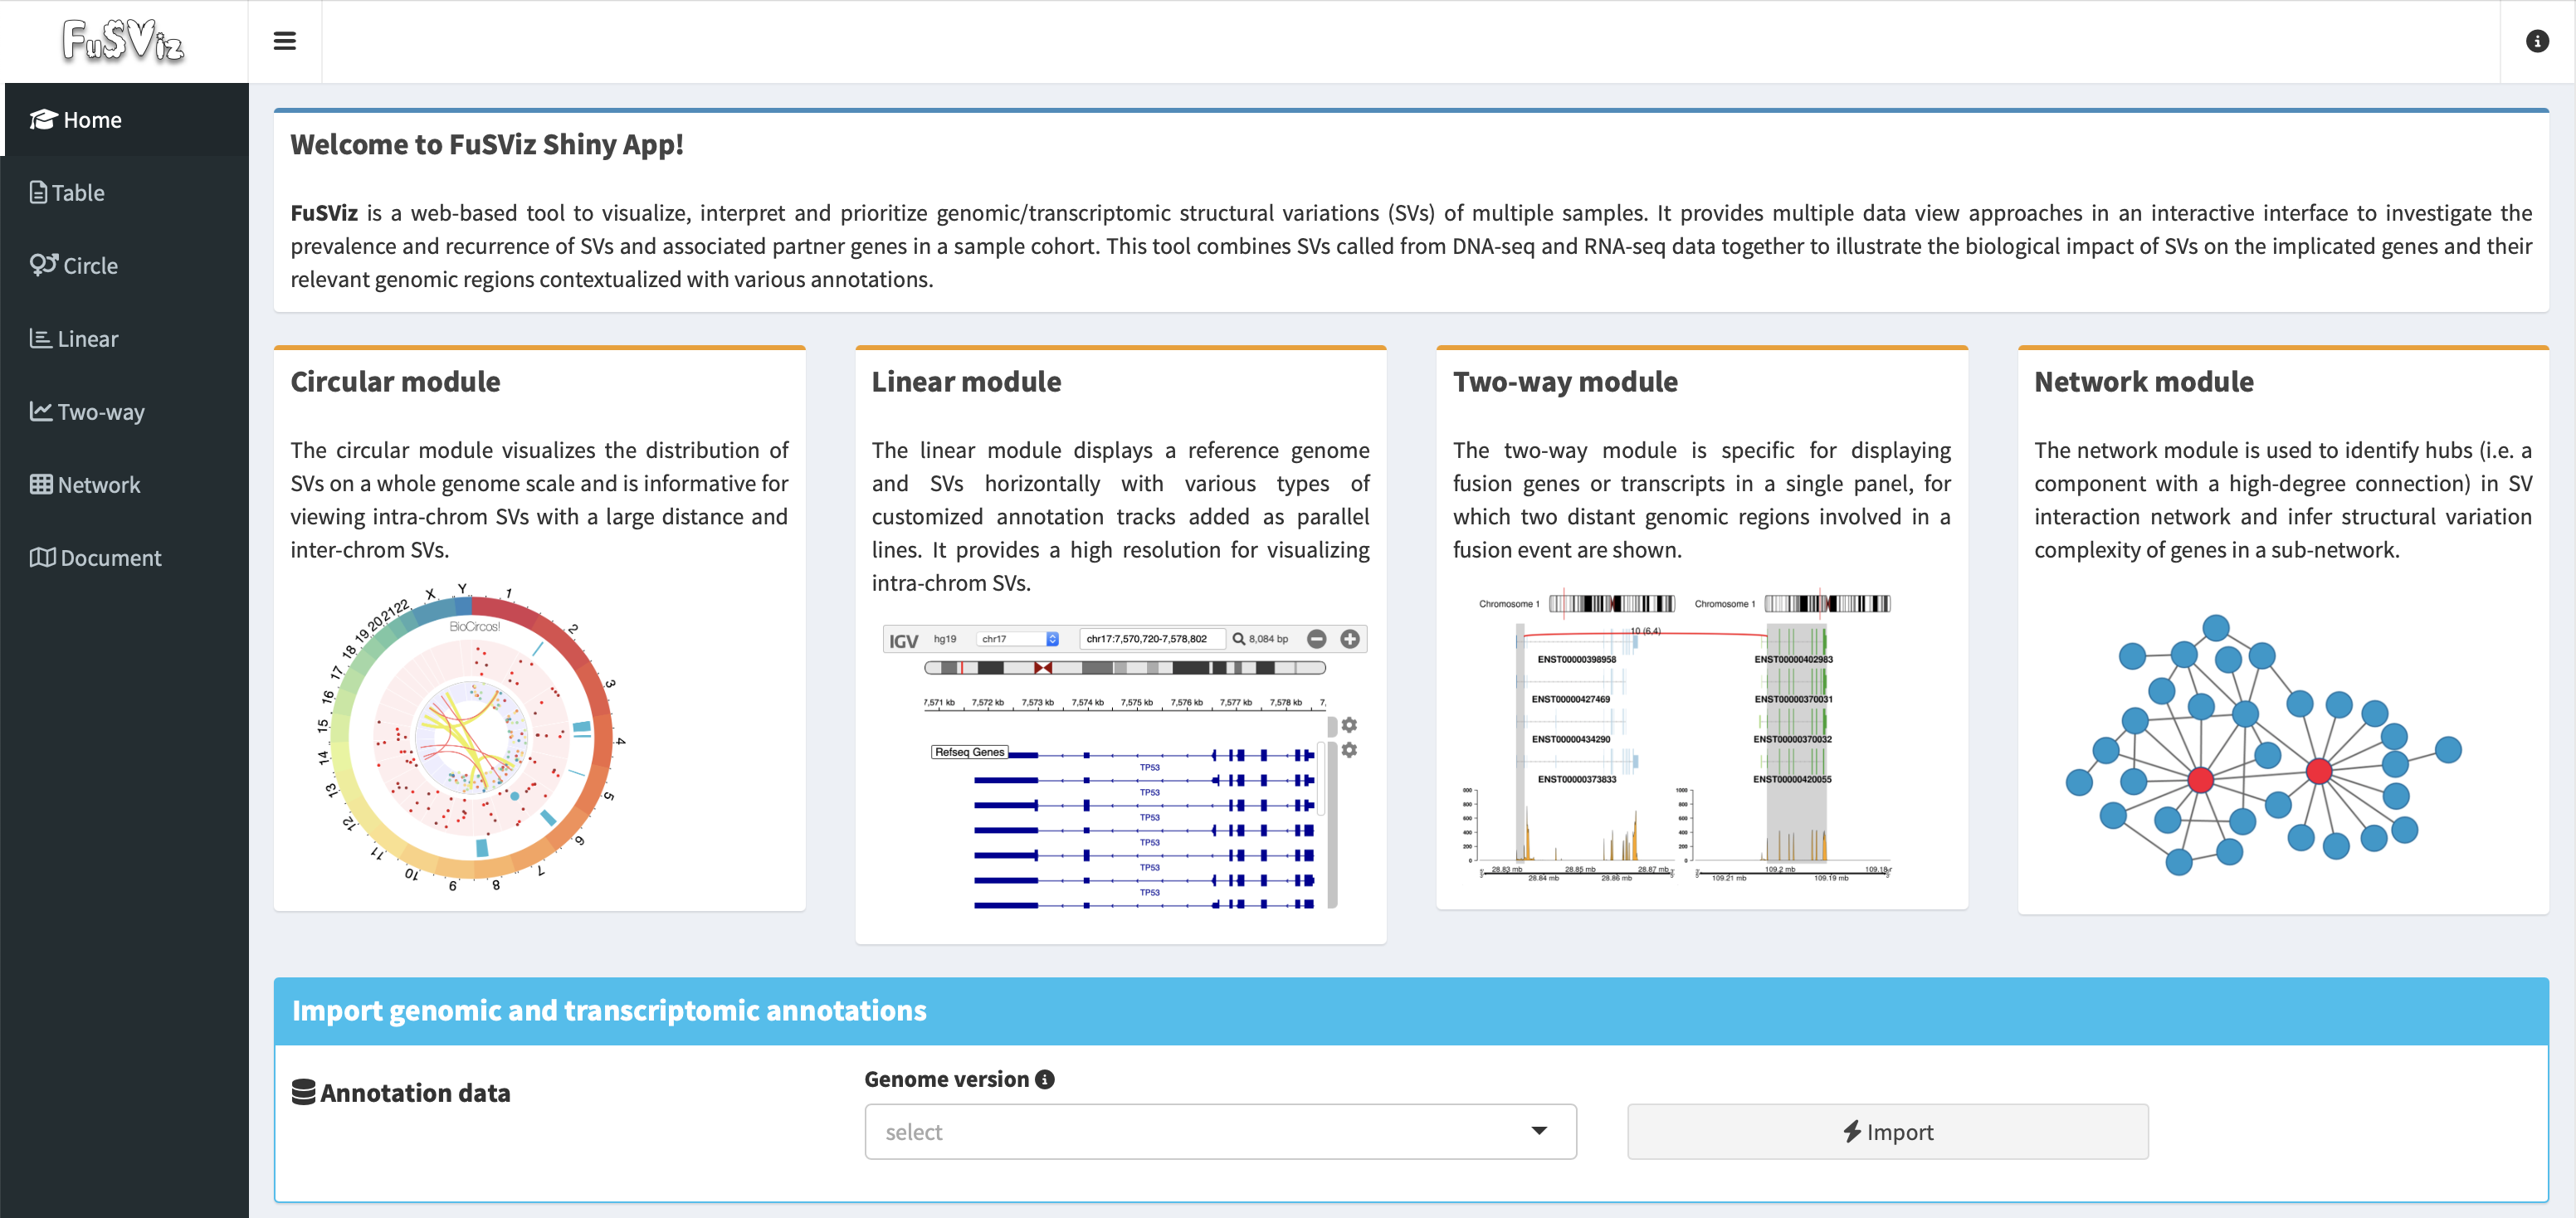Toggle the sidebar with the hamburger icon
This screenshot has height=1218, width=2576.
point(285,41)
